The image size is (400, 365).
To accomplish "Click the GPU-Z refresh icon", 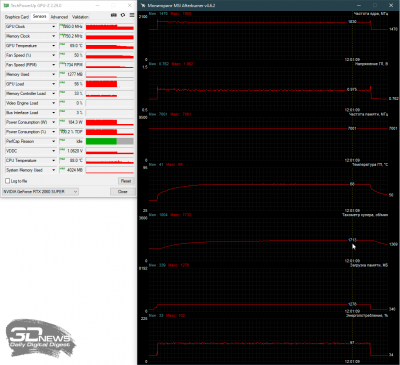I will tap(123, 15).
